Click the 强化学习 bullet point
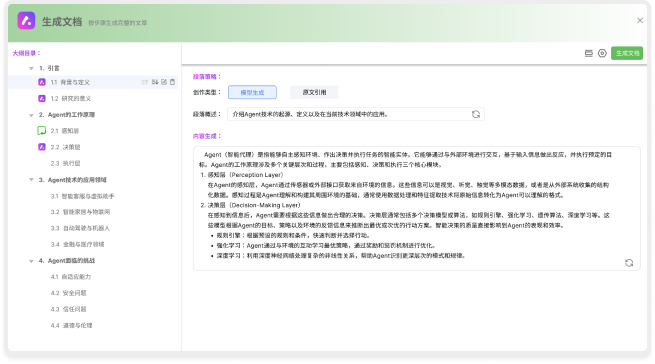The image size is (655, 364). tap(324, 245)
